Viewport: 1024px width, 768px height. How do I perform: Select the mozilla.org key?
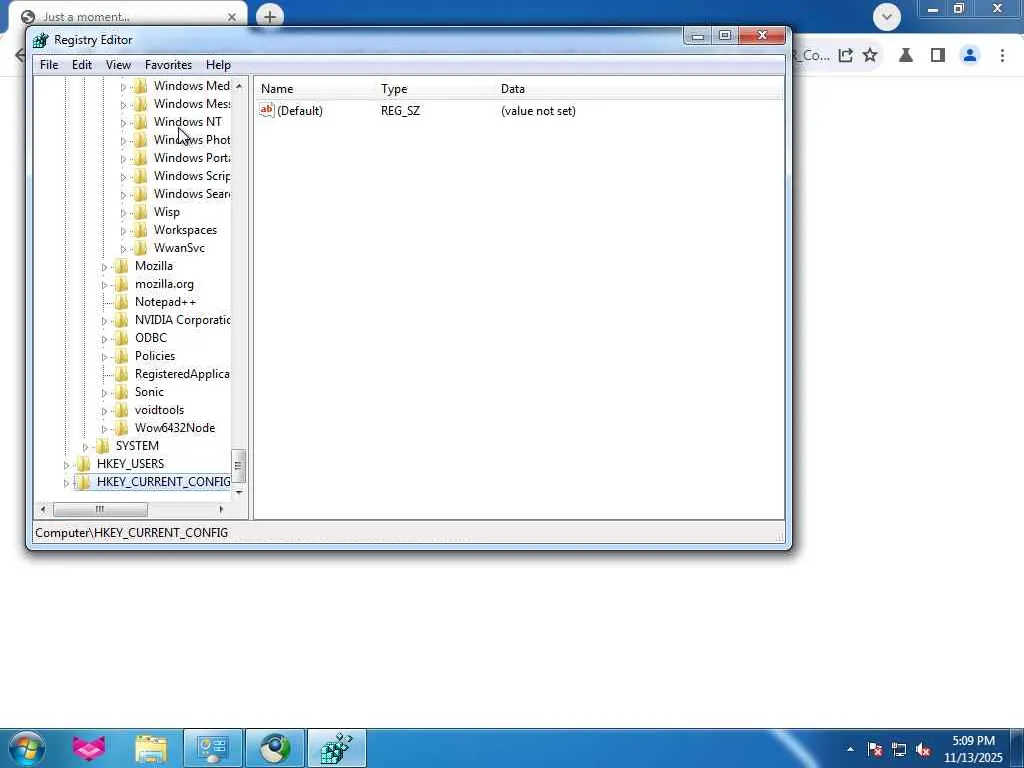pyautogui.click(x=164, y=284)
